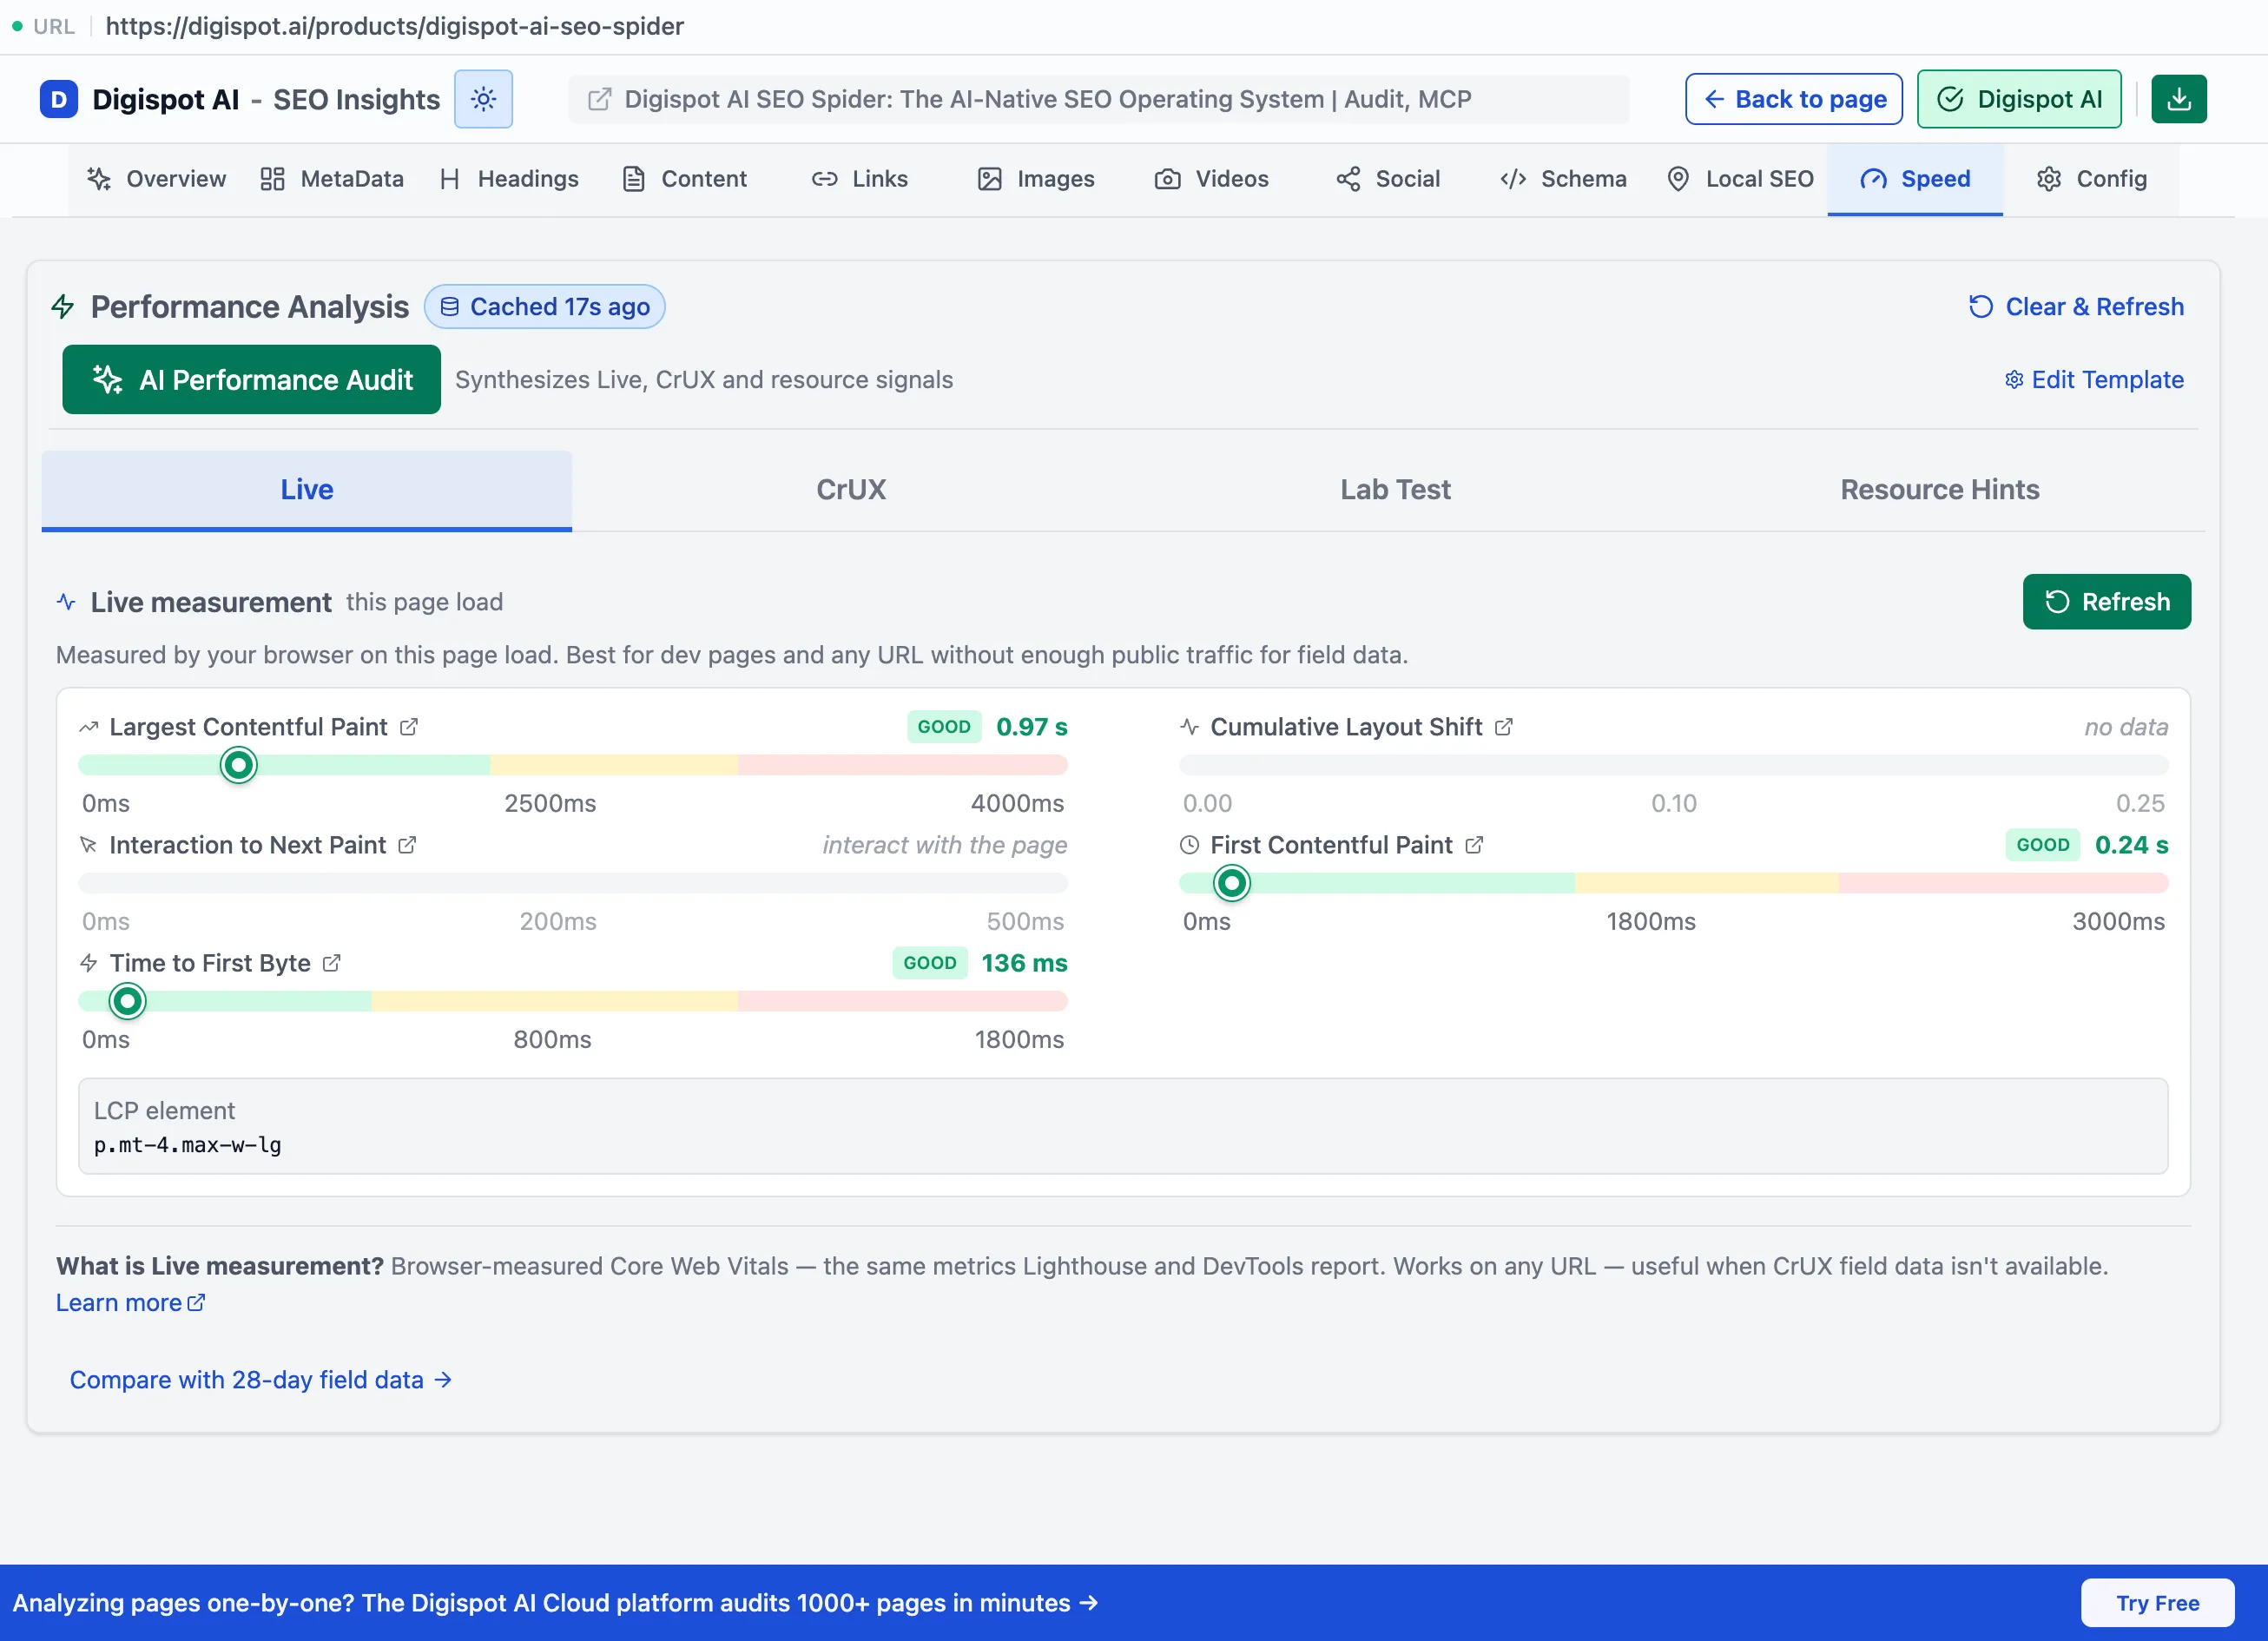Viewport: 2268px width, 1641px height.
Task: Open the Overview tab
Action: point(156,179)
